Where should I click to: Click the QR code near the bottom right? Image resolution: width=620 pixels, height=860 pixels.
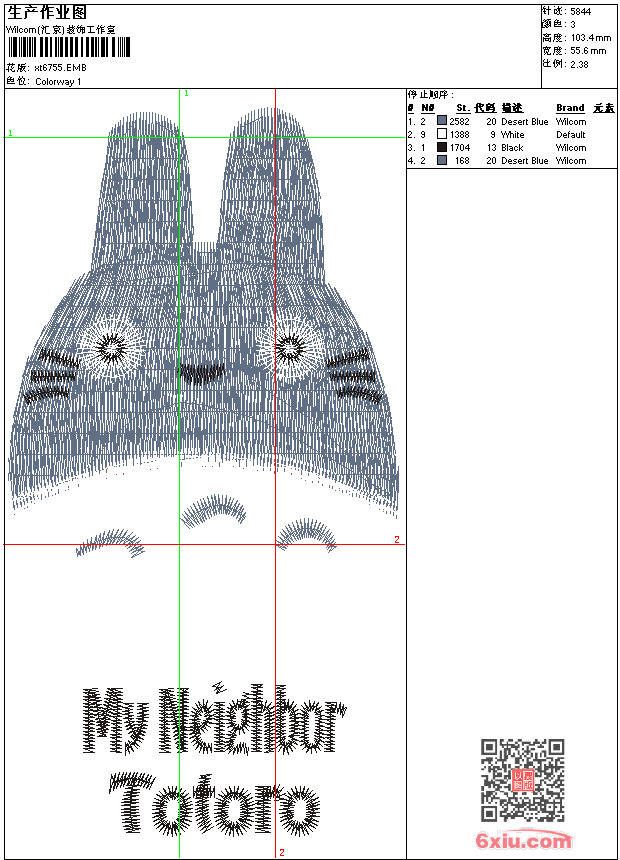[x=523, y=780]
